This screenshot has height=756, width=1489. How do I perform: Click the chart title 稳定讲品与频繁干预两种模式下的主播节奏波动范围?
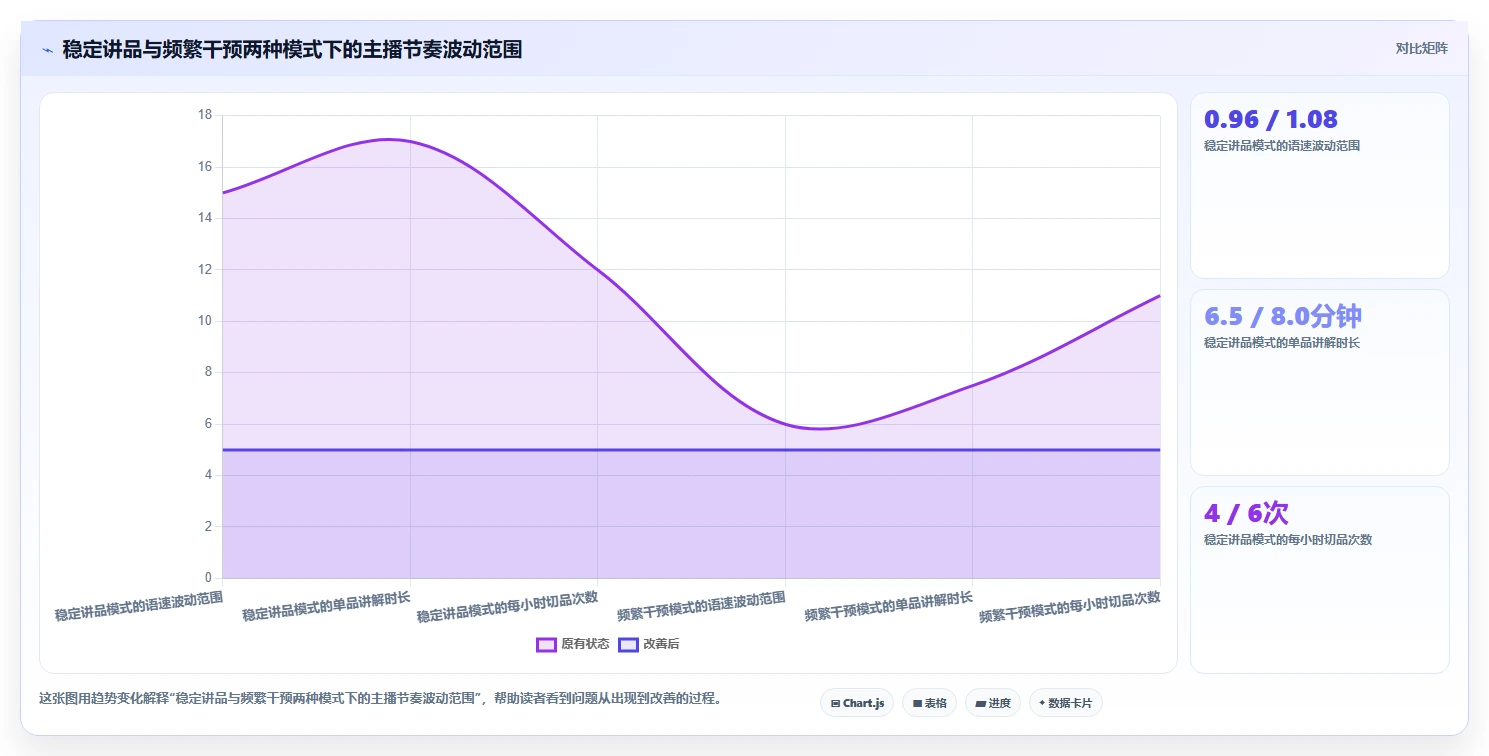coord(292,49)
